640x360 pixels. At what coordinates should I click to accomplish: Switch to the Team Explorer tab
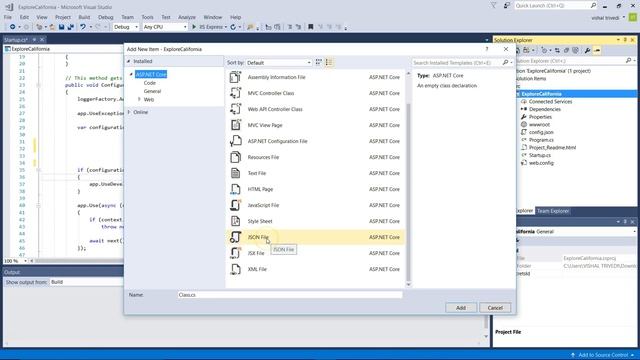click(553, 211)
